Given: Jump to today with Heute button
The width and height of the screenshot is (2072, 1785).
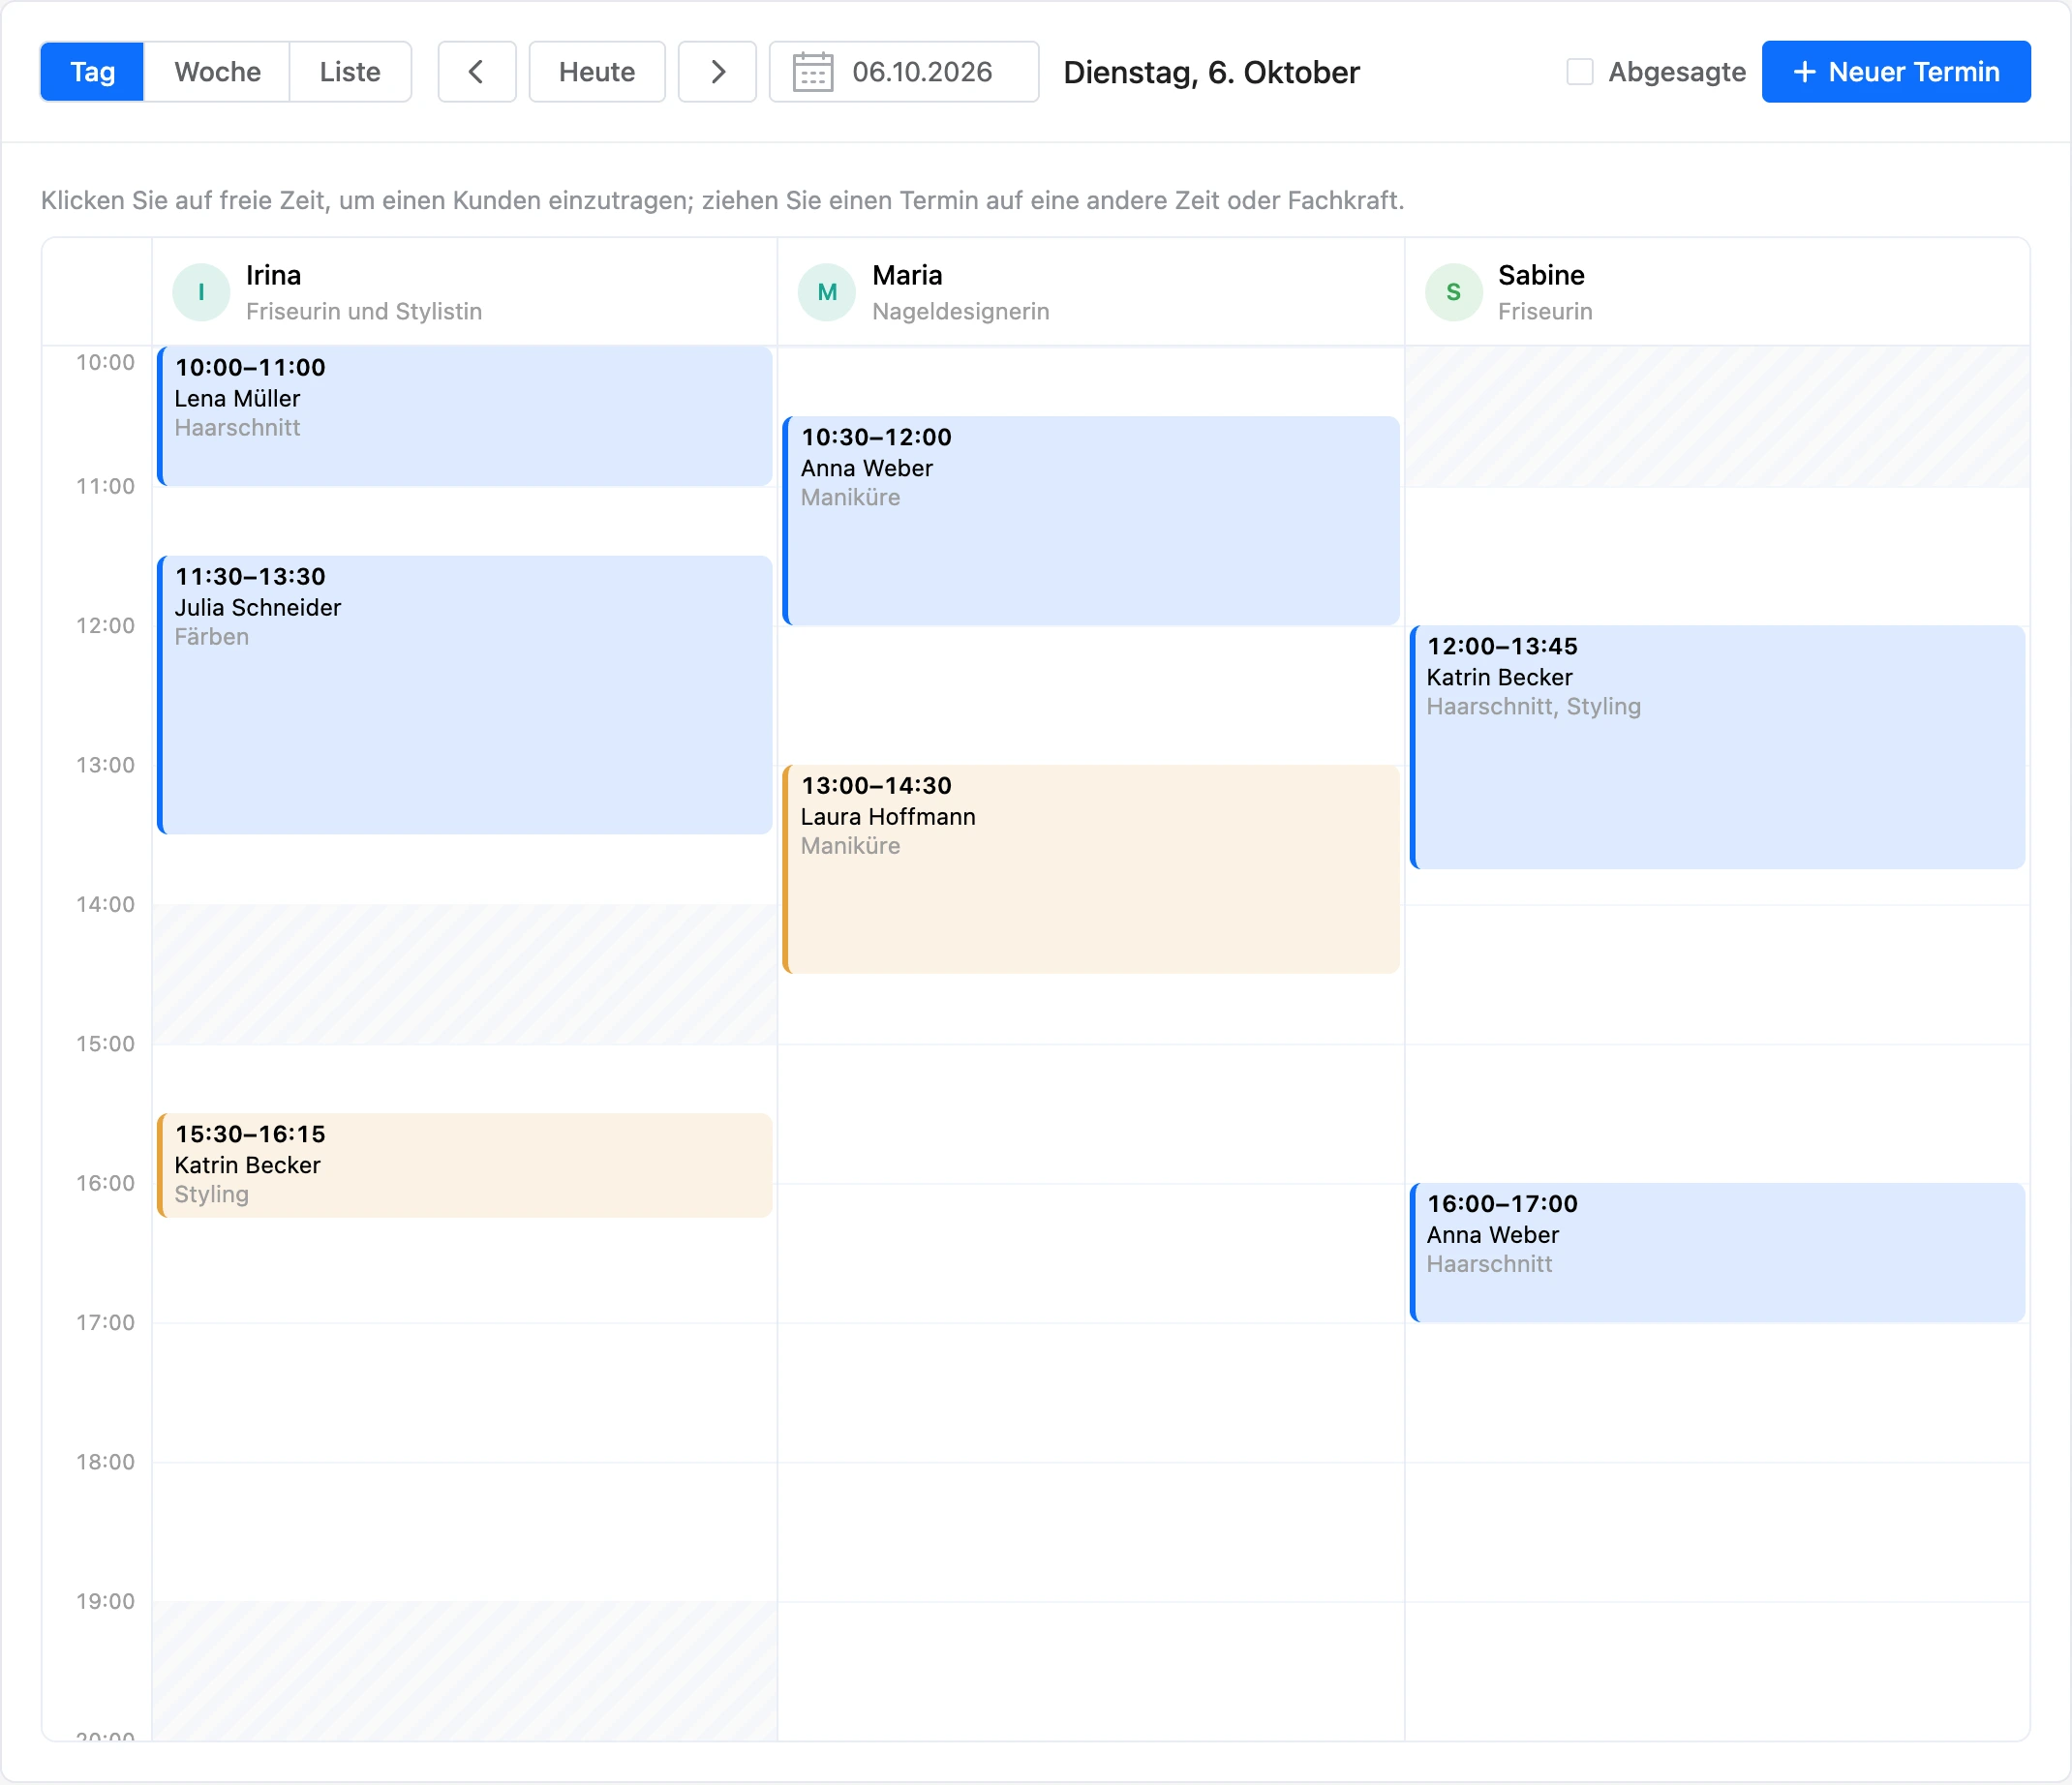Looking at the screenshot, I should point(597,72).
